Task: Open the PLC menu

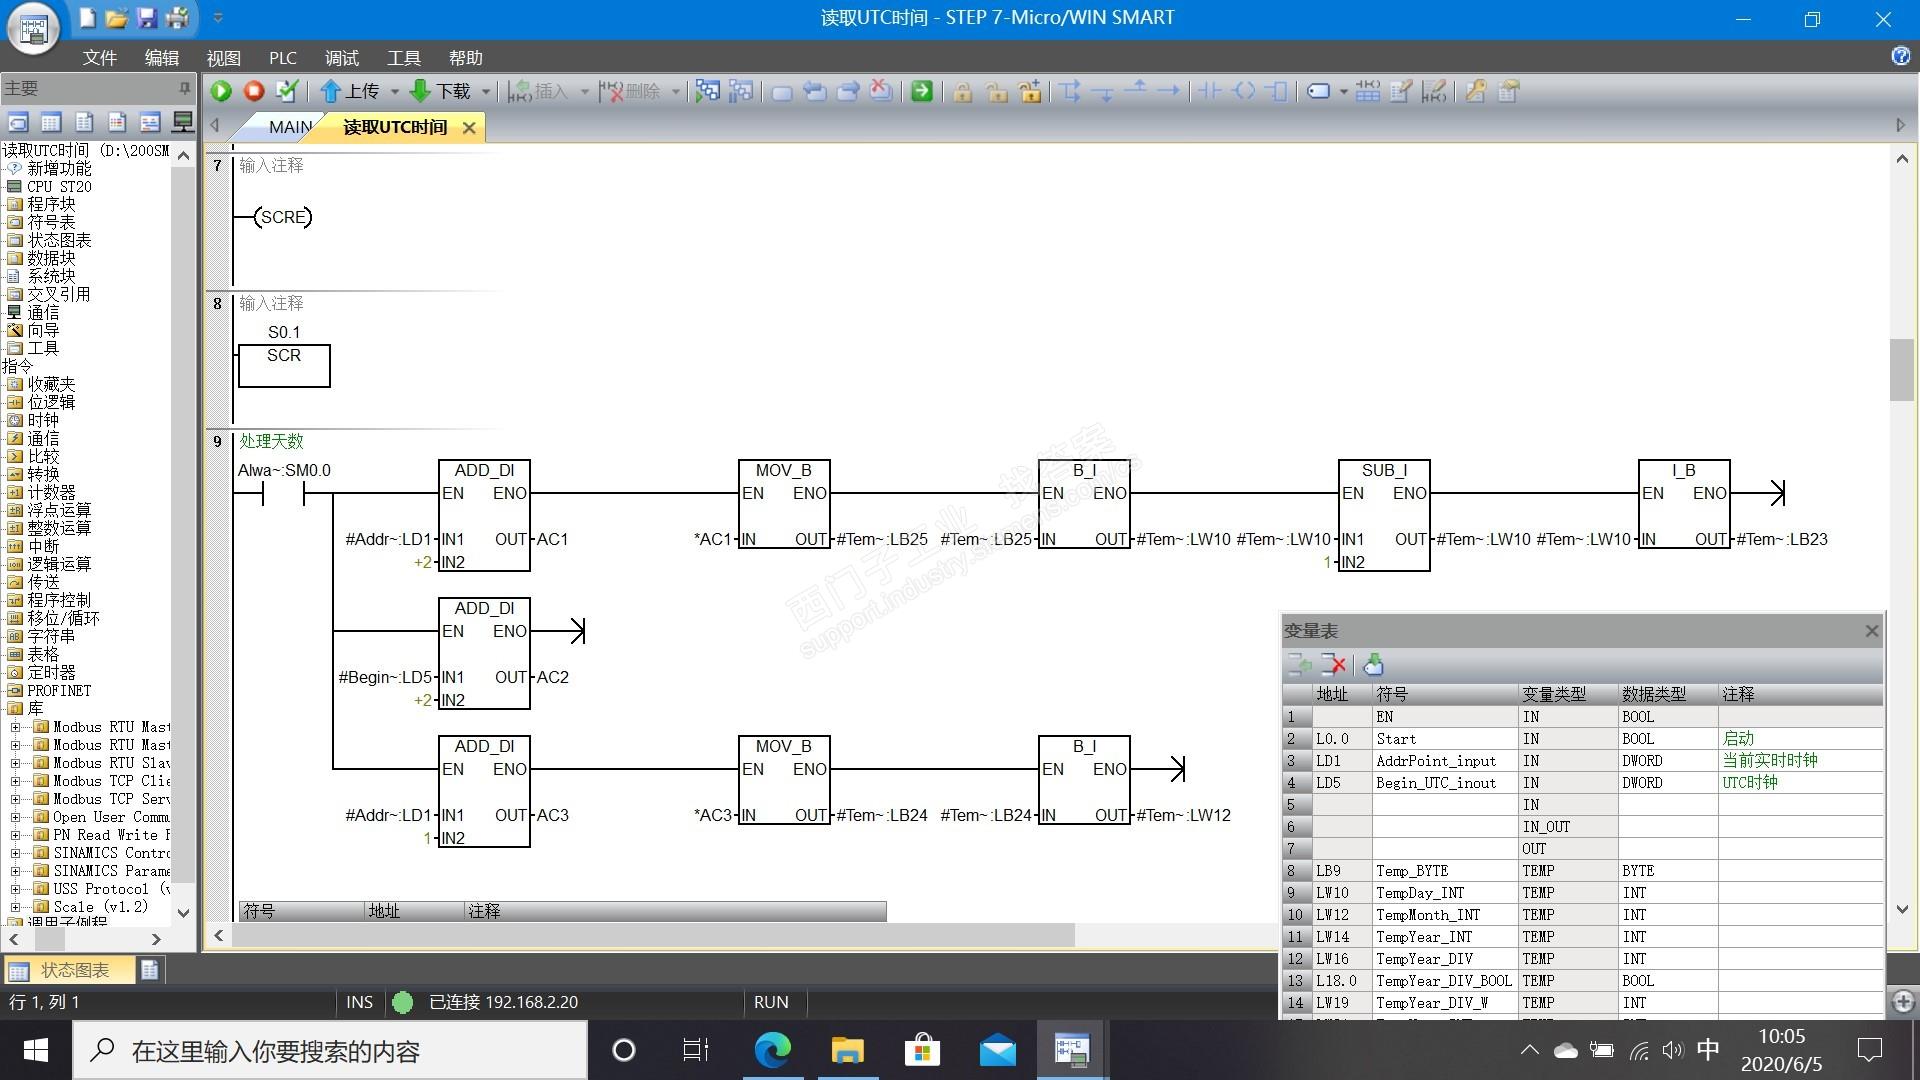Action: pyautogui.click(x=282, y=58)
